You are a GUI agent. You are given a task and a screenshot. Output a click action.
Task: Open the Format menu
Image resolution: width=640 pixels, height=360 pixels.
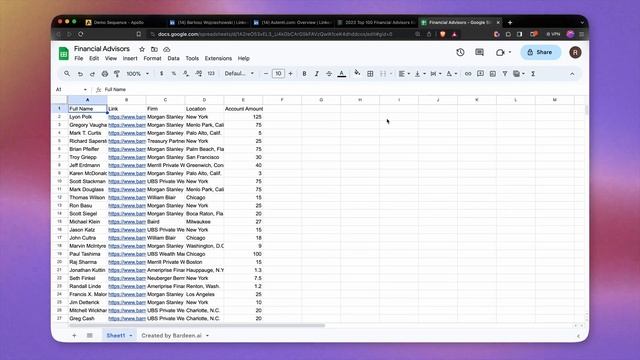point(152,58)
